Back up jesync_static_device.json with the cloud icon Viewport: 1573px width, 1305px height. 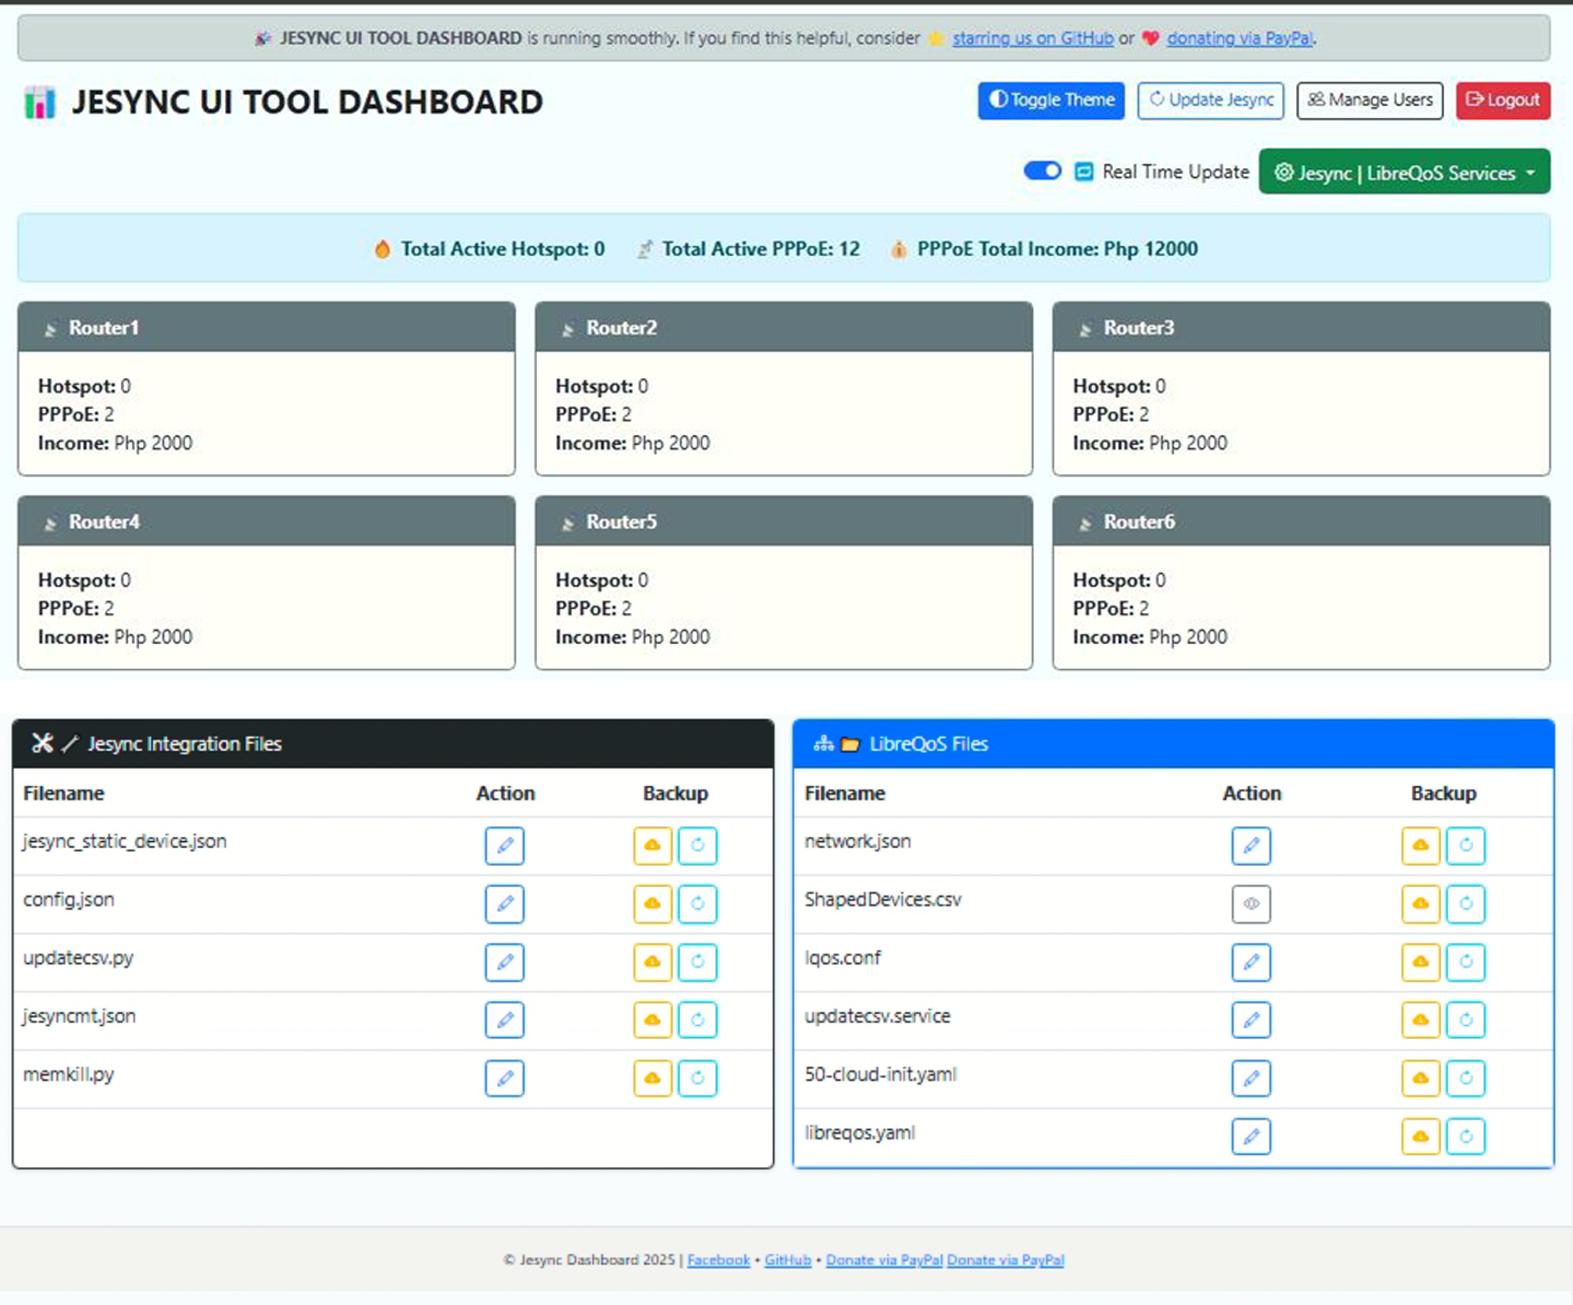[653, 846]
